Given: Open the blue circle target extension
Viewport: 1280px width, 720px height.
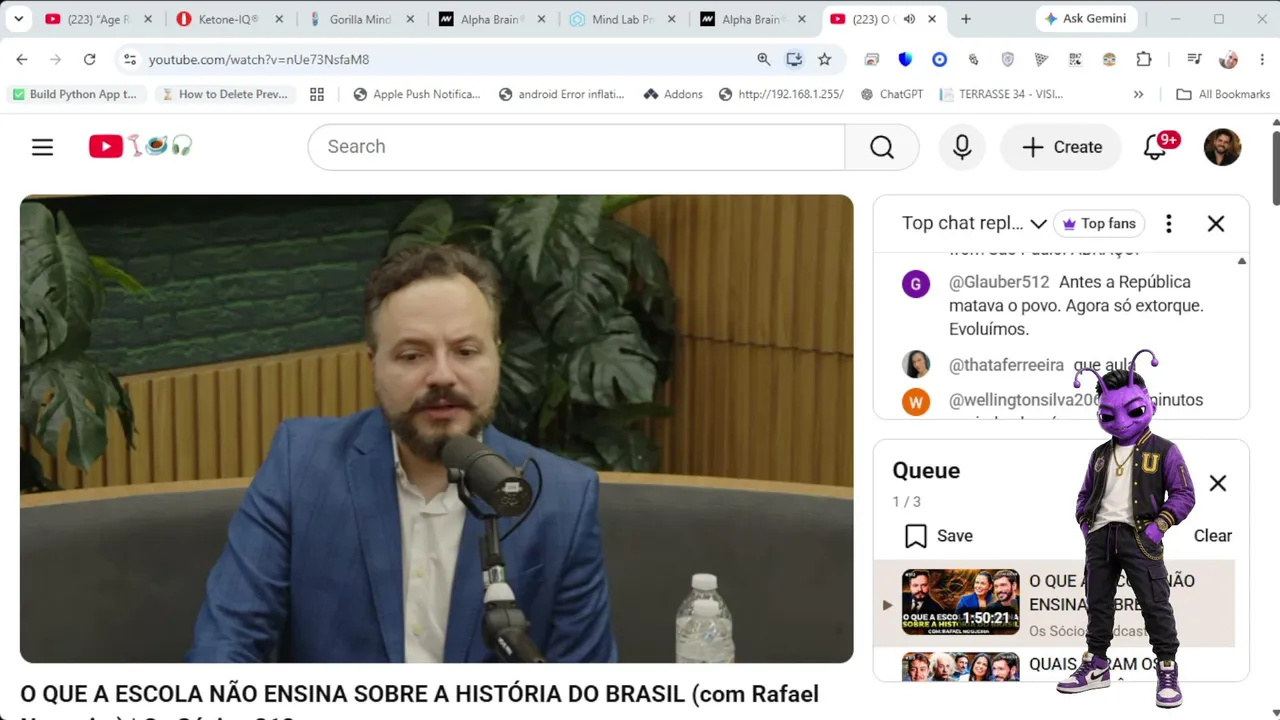Looking at the screenshot, I should point(939,59).
